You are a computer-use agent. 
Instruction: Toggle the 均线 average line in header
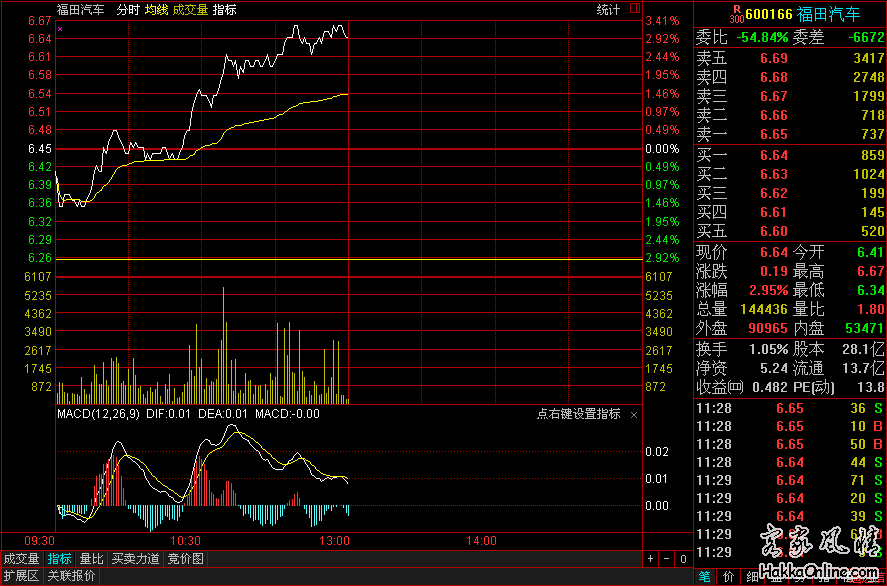(156, 10)
